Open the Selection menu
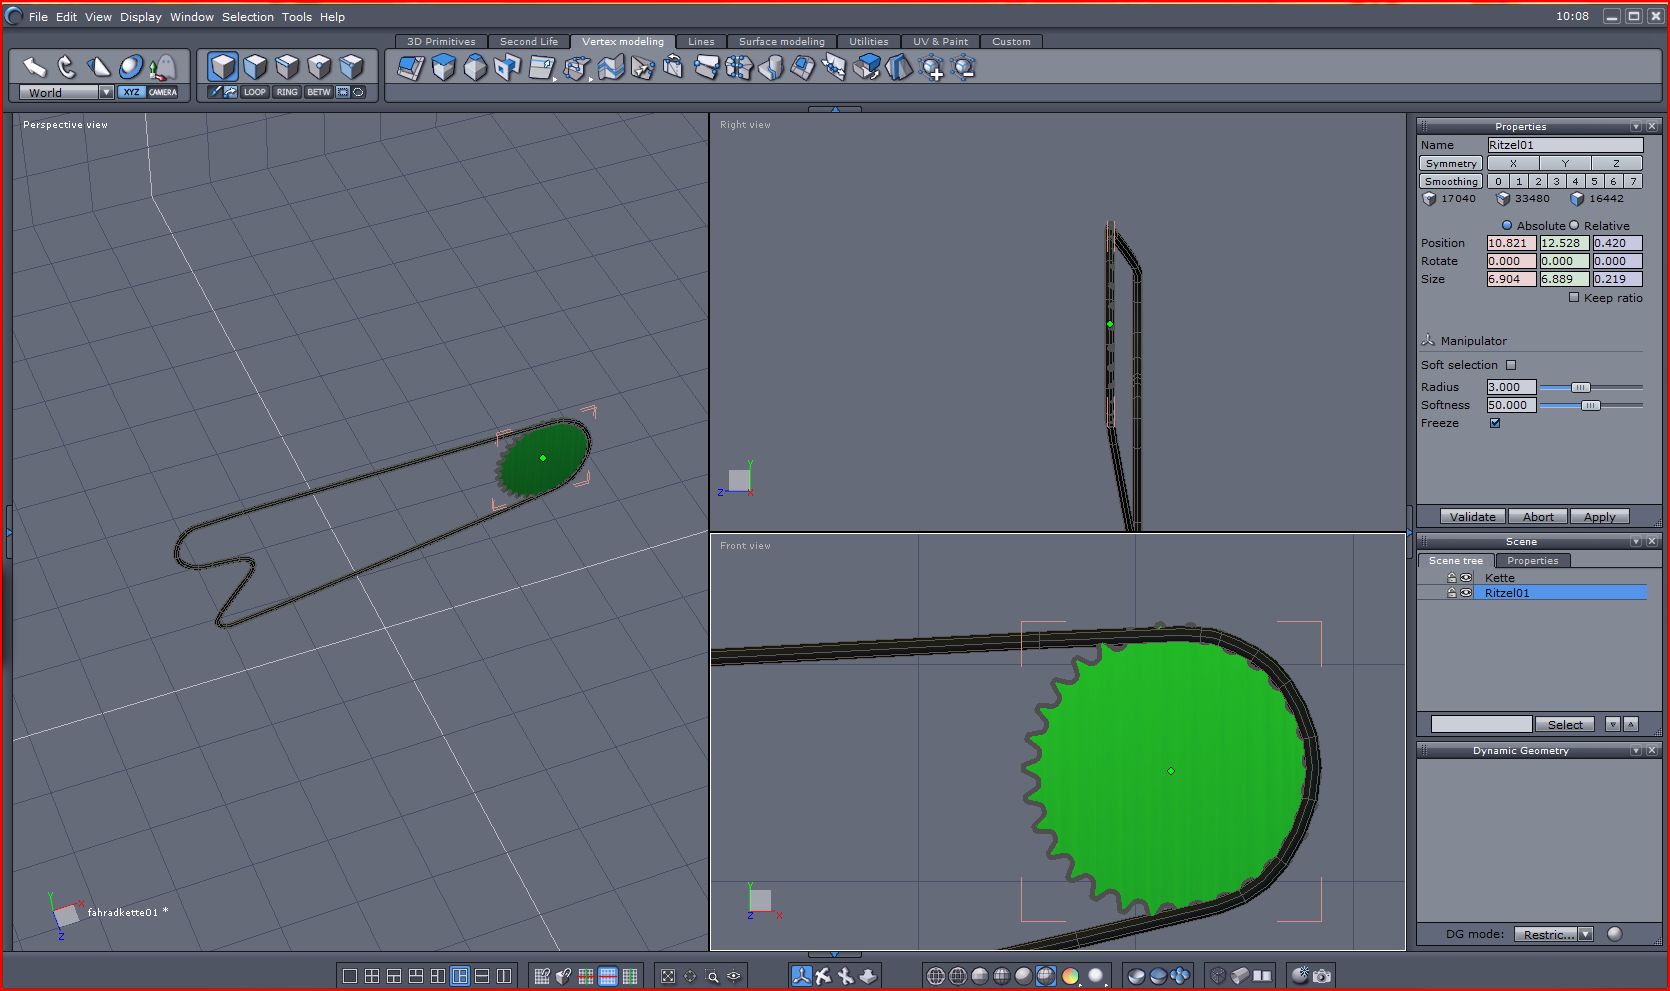 [x=248, y=17]
